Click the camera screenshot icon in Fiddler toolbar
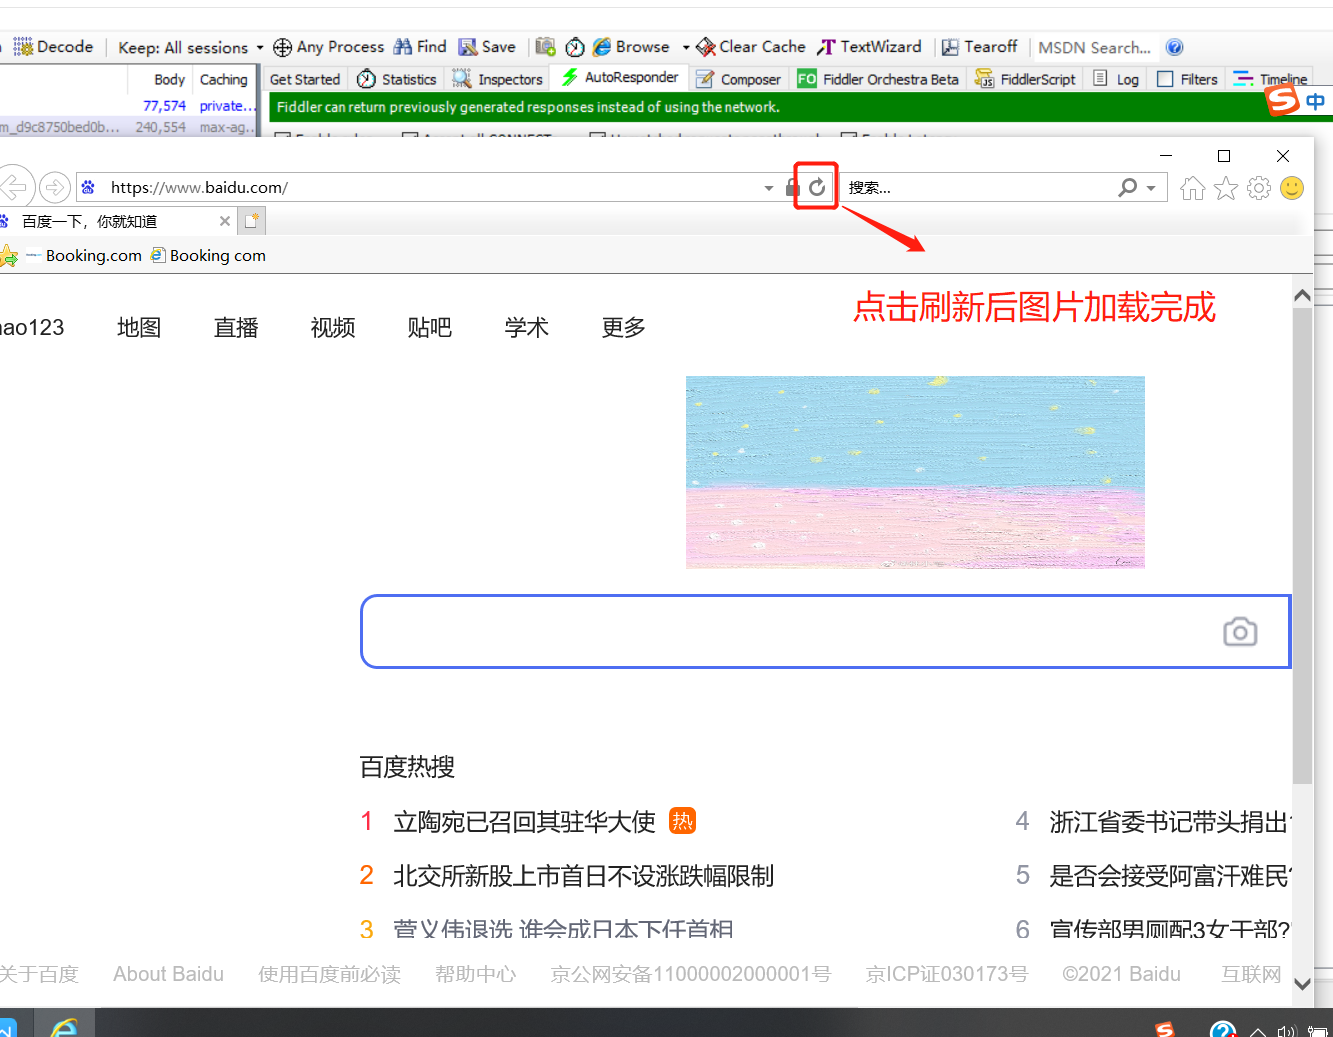Image resolution: width=1333 pixels, height=1037 pixels. pos(546,47)
